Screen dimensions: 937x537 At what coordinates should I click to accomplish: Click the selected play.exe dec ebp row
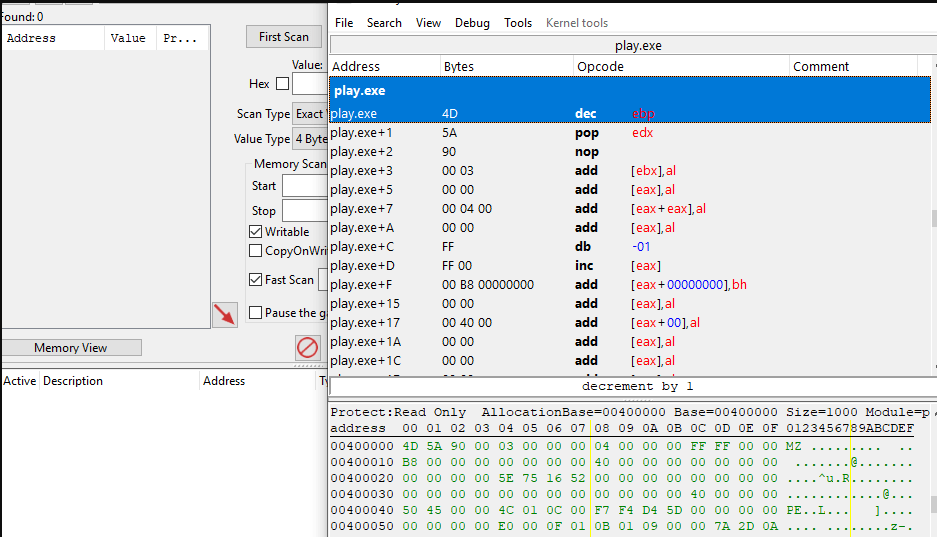(630, 113)
